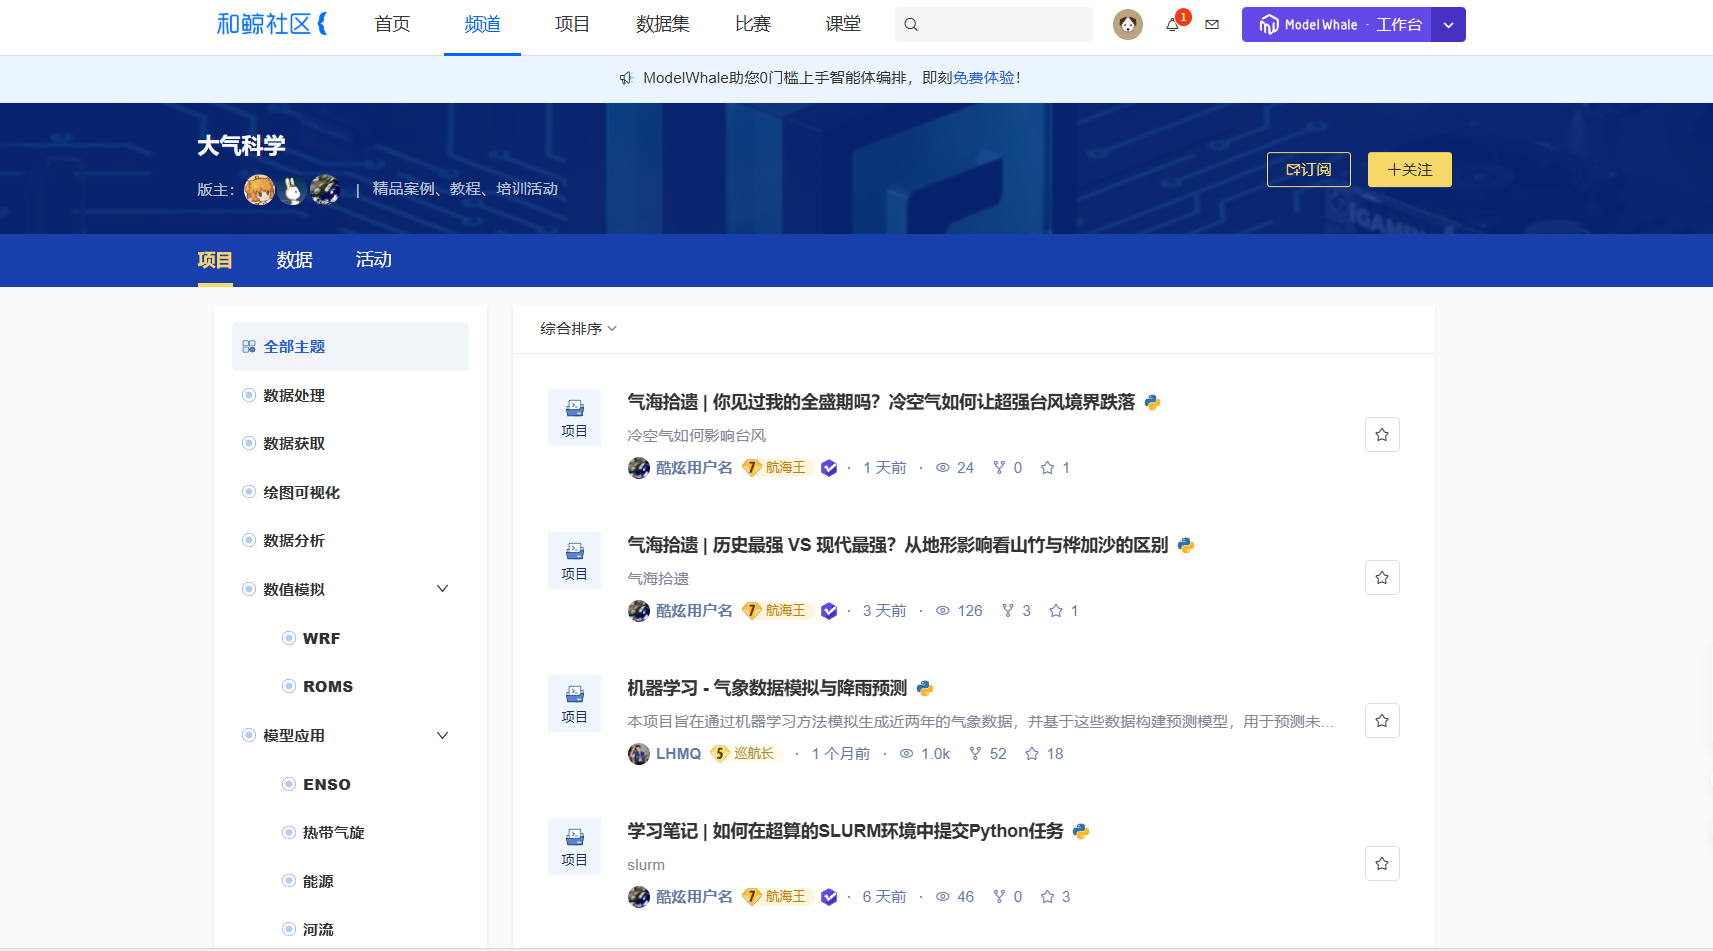Click star count icon on LHMQ post
The height and width of the screenshot is (951, 1713).
pyautogui.click(x=1032, y=754)
